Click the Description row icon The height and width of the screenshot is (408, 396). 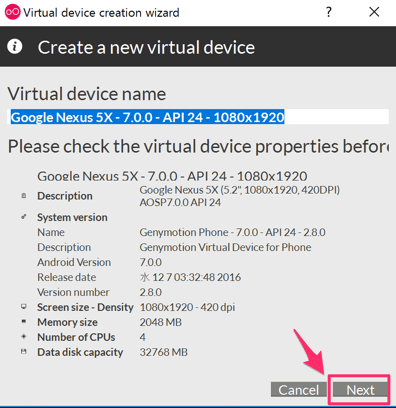(24, 196)
